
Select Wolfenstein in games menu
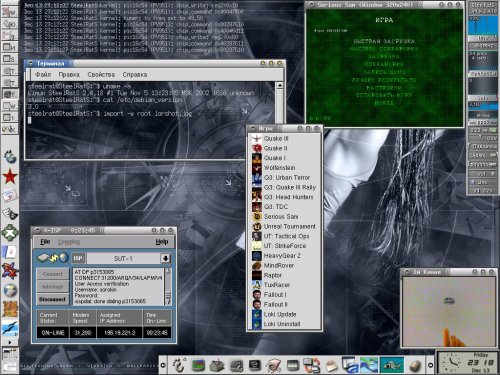tap(284, 168)
